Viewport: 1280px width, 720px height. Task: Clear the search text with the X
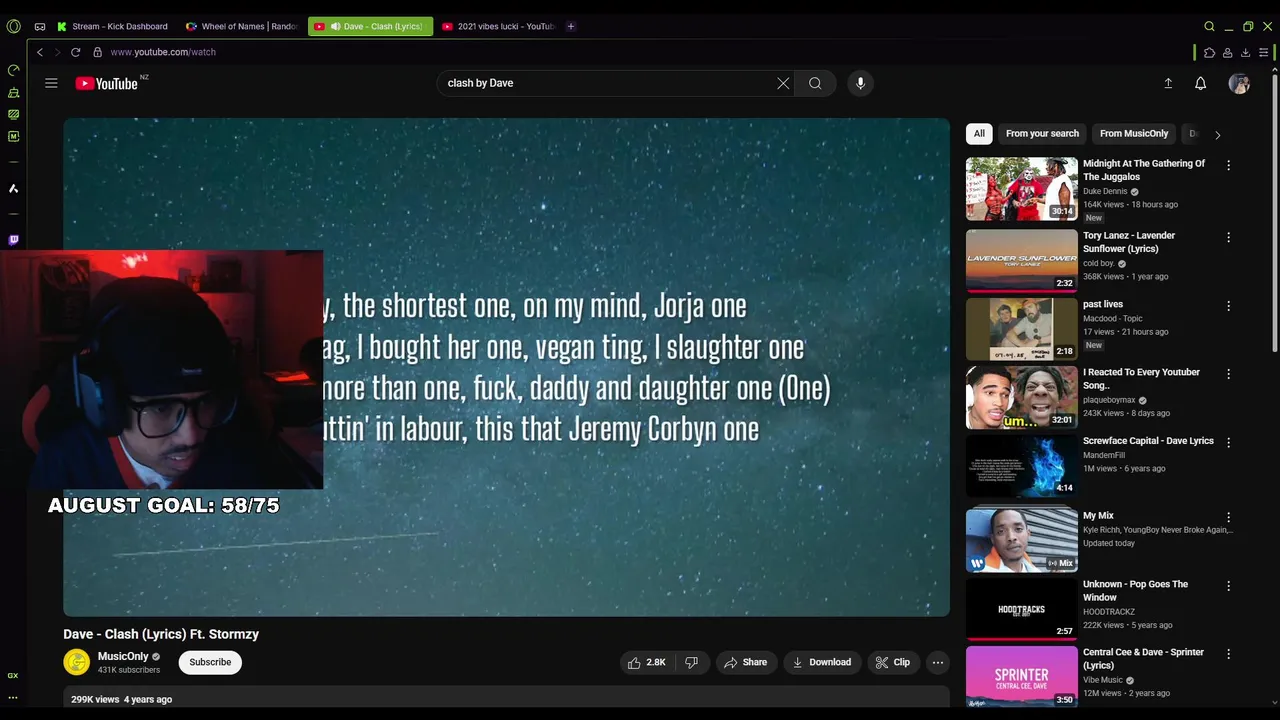click(x=783, y=83)
